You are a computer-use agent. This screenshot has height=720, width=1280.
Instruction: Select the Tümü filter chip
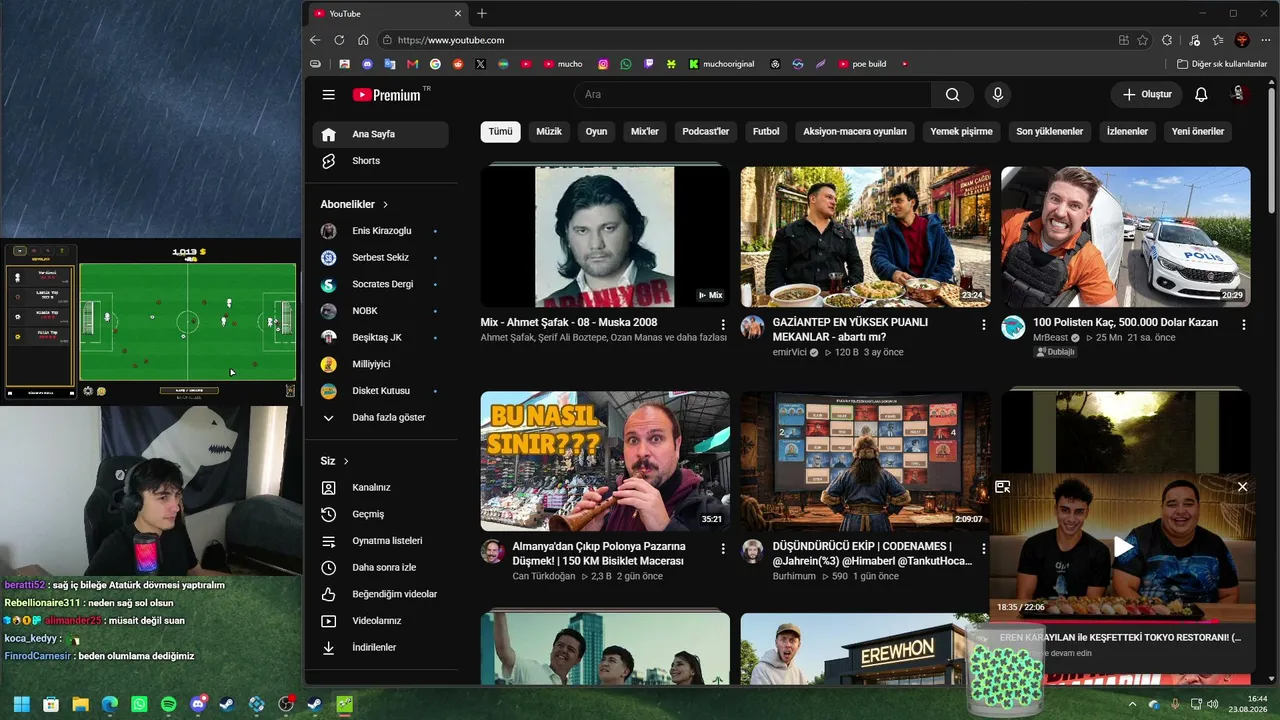pyautogui.click(x=500, y=132)
